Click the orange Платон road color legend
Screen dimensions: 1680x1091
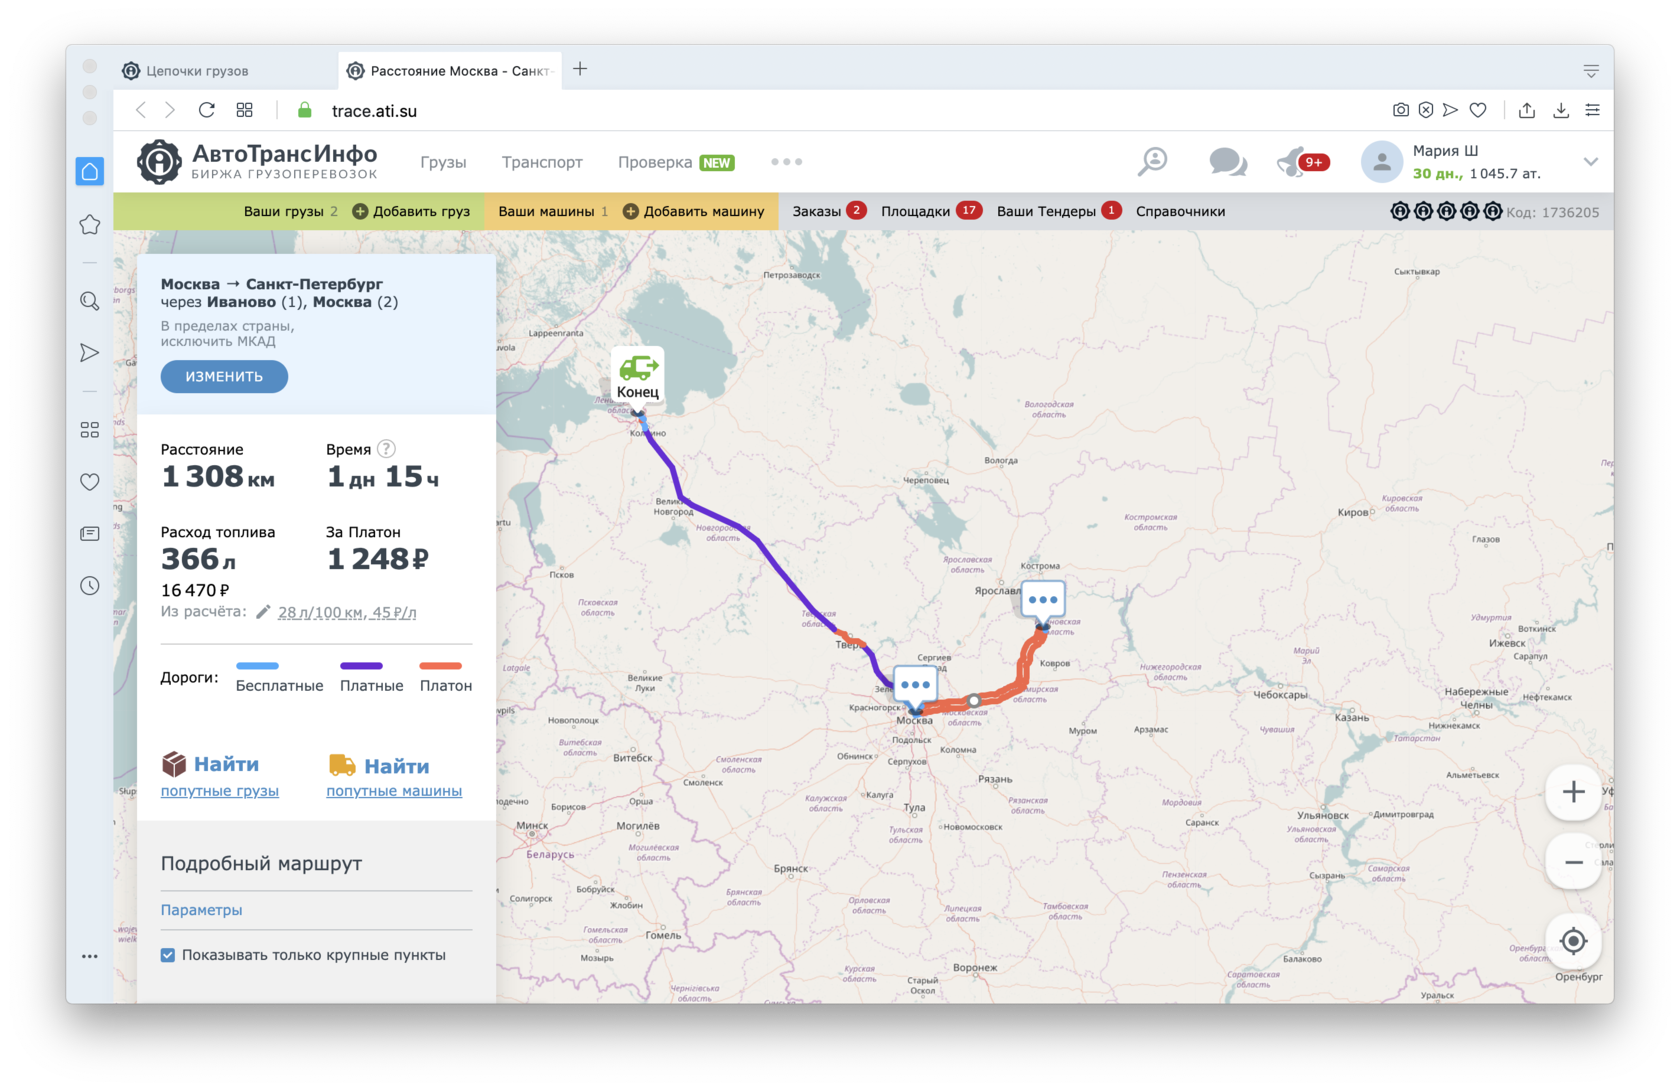441,666
